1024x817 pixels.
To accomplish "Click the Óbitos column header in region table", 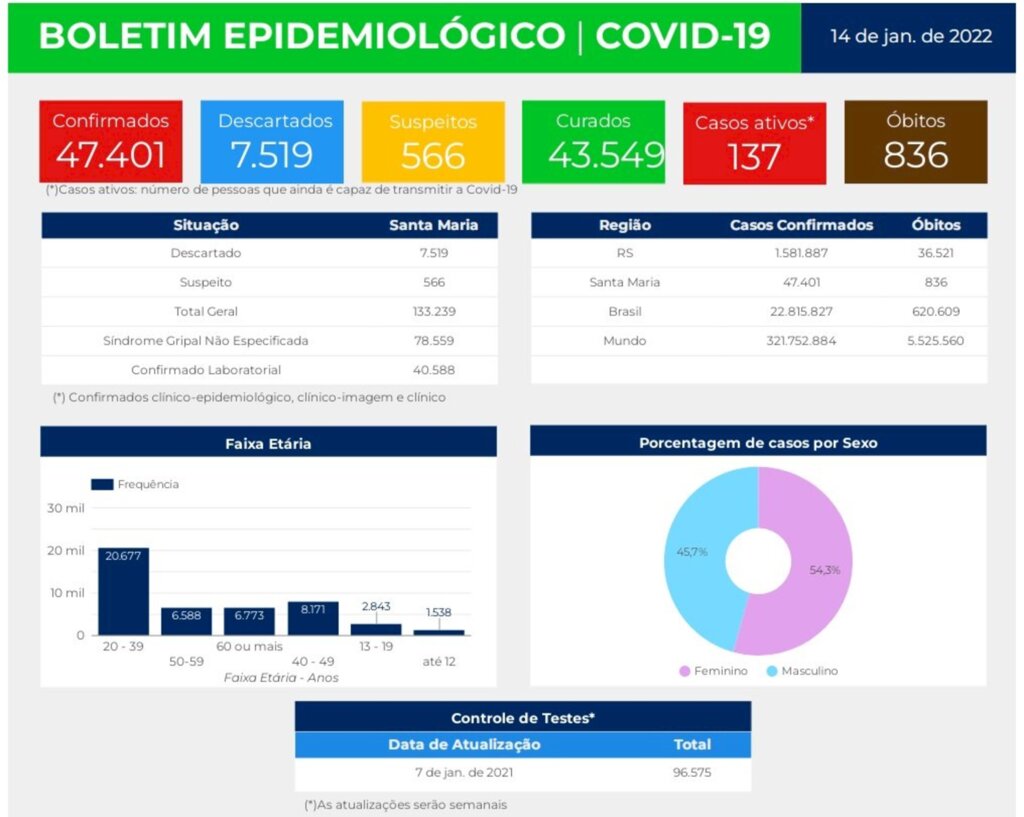I will pos(936,225).
